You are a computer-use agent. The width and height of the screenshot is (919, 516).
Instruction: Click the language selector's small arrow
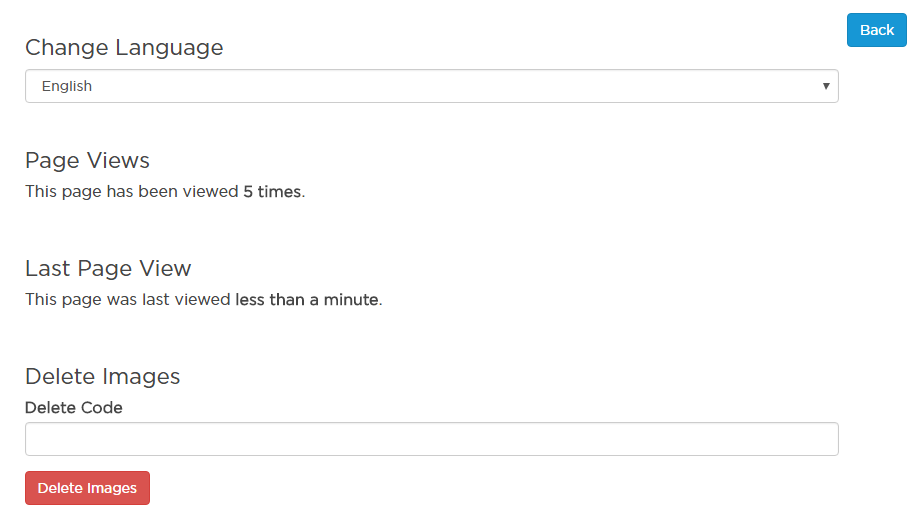pos(826,86)
